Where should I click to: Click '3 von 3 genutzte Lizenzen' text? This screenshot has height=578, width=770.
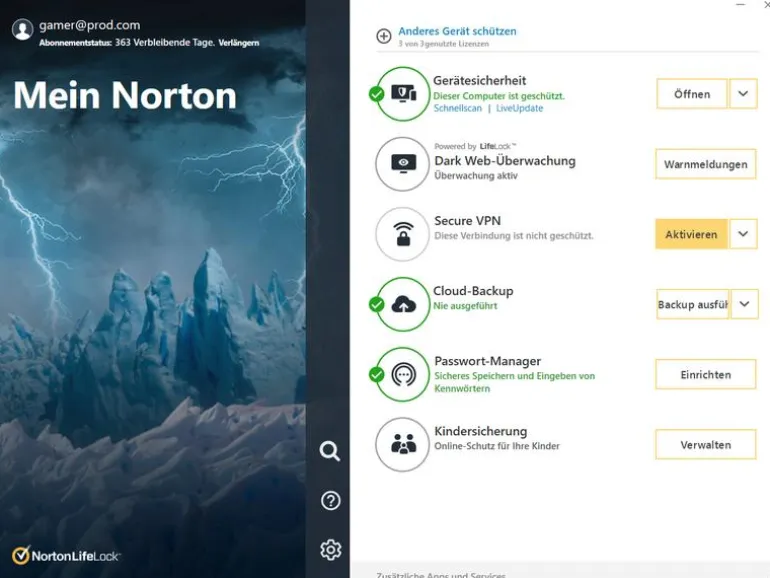pyautogui.click(x=443, y=44)
